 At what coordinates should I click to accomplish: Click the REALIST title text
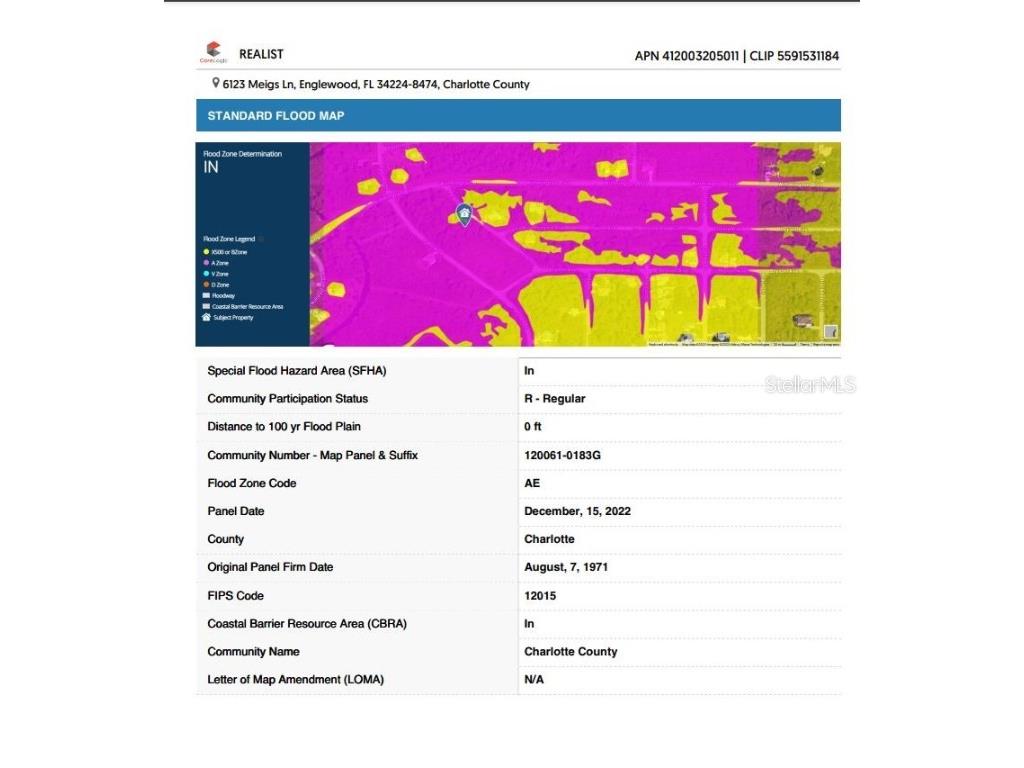click(261, 54)
